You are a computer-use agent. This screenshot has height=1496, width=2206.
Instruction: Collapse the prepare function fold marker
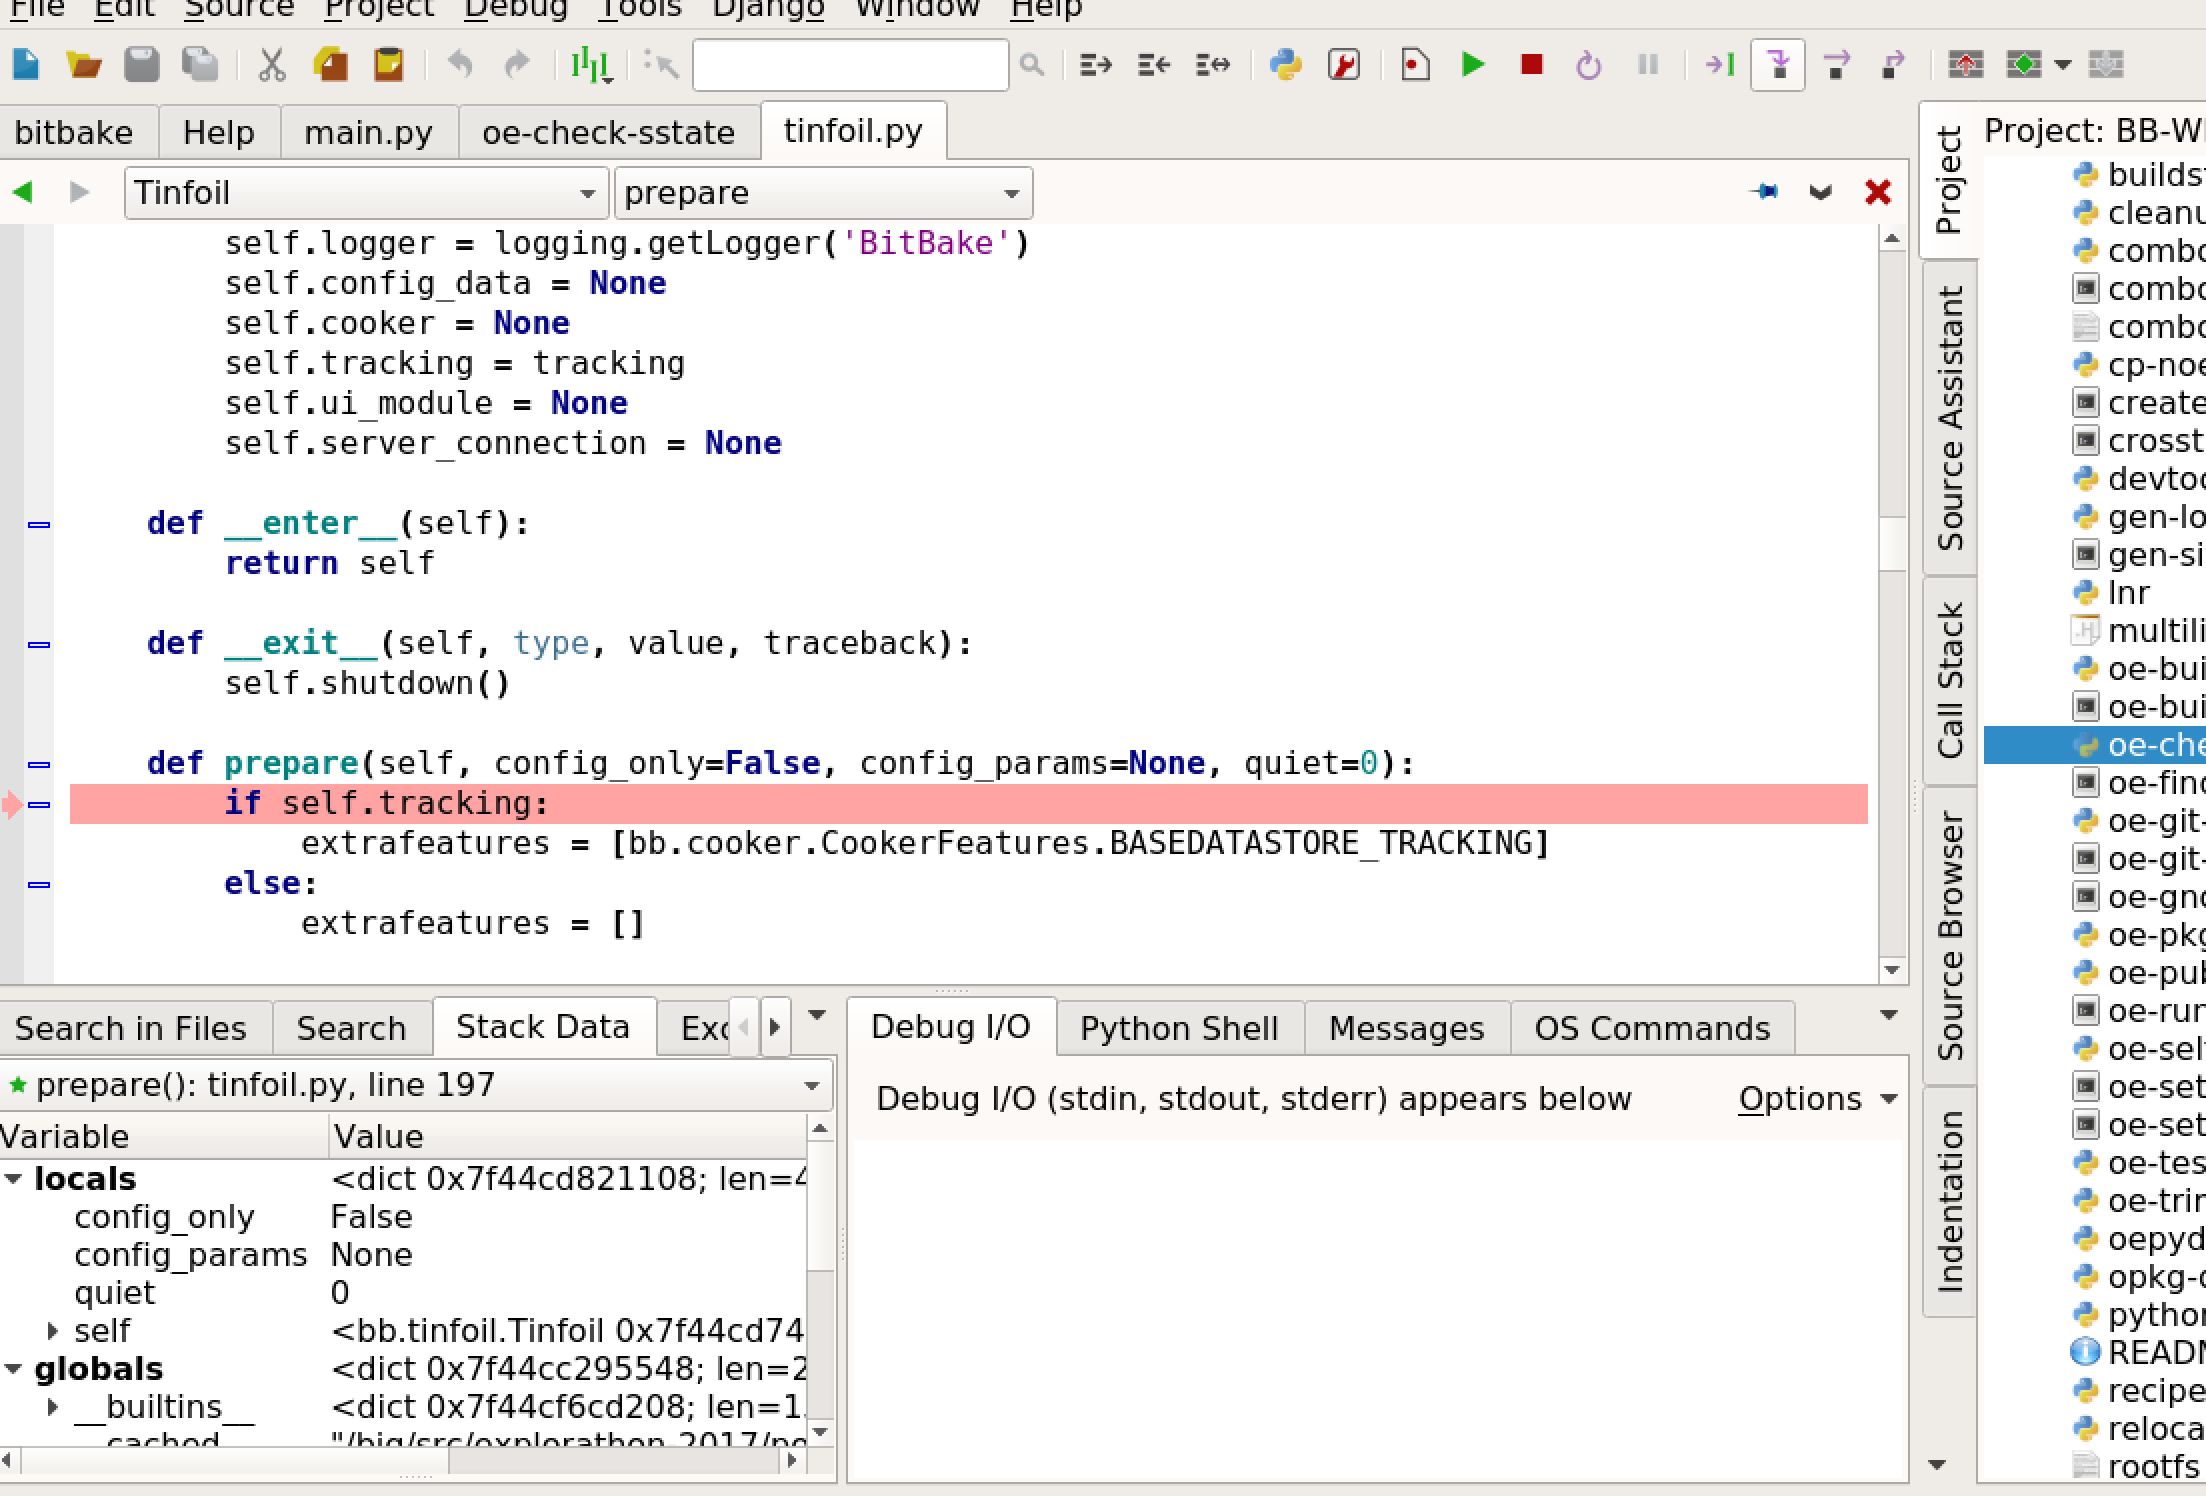click(39, 765)
